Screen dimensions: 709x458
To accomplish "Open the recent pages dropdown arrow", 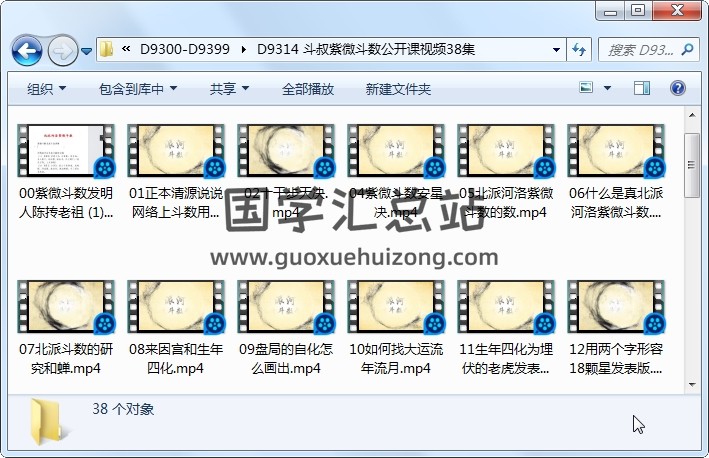I will tap(86, 51).
